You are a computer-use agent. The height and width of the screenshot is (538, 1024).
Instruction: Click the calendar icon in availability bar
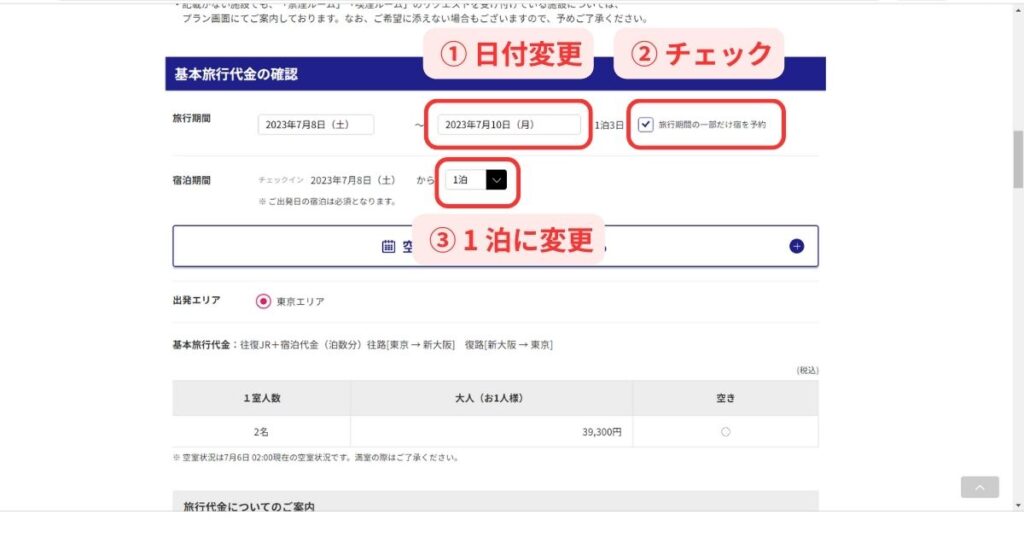(389, 246)
